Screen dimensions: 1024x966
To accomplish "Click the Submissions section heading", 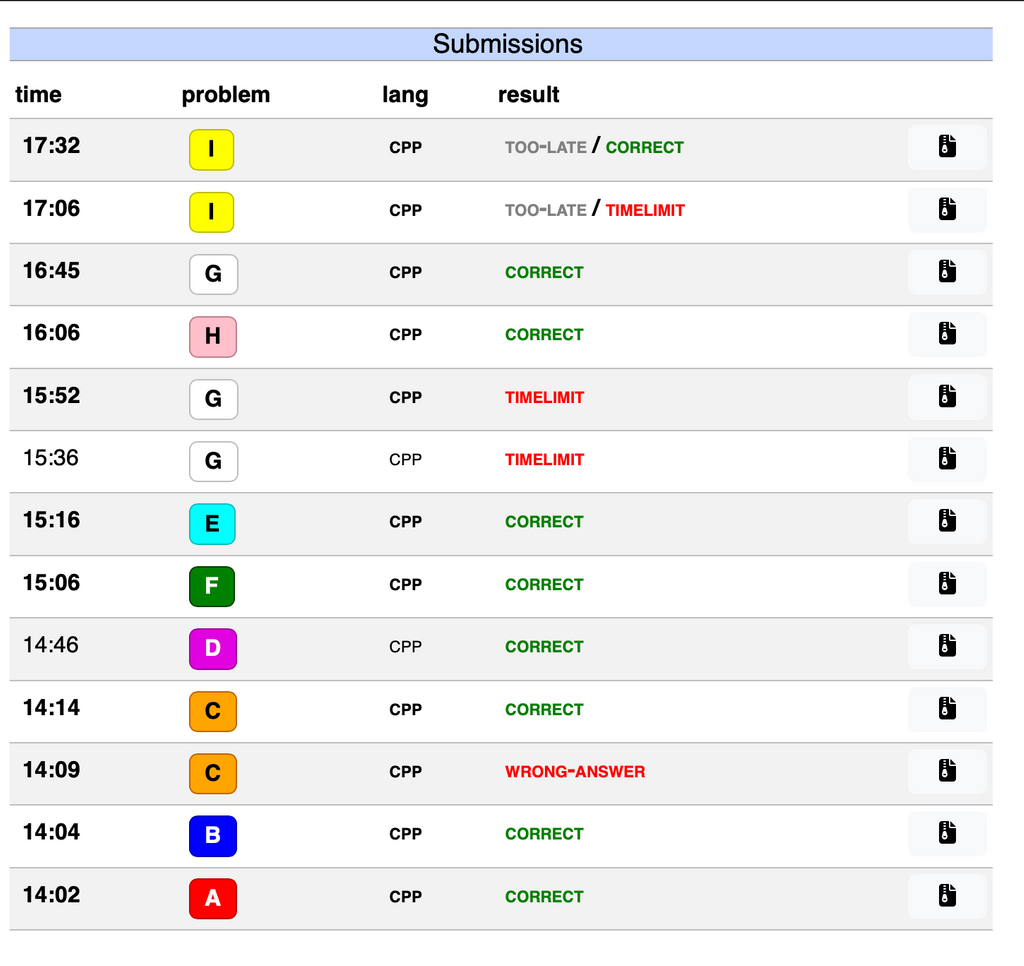I will coord(507,44).
